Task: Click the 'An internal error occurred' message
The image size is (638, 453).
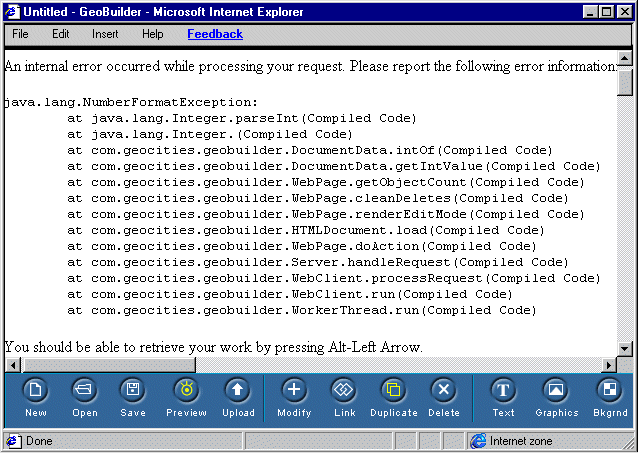Action: [310, 66]
